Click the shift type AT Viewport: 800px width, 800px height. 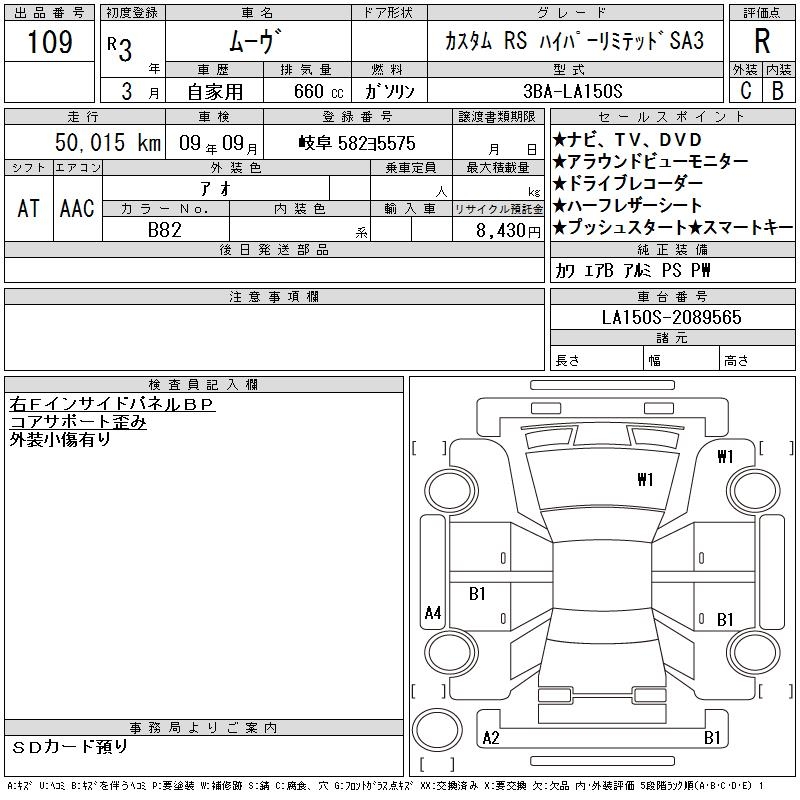(28, 208)
